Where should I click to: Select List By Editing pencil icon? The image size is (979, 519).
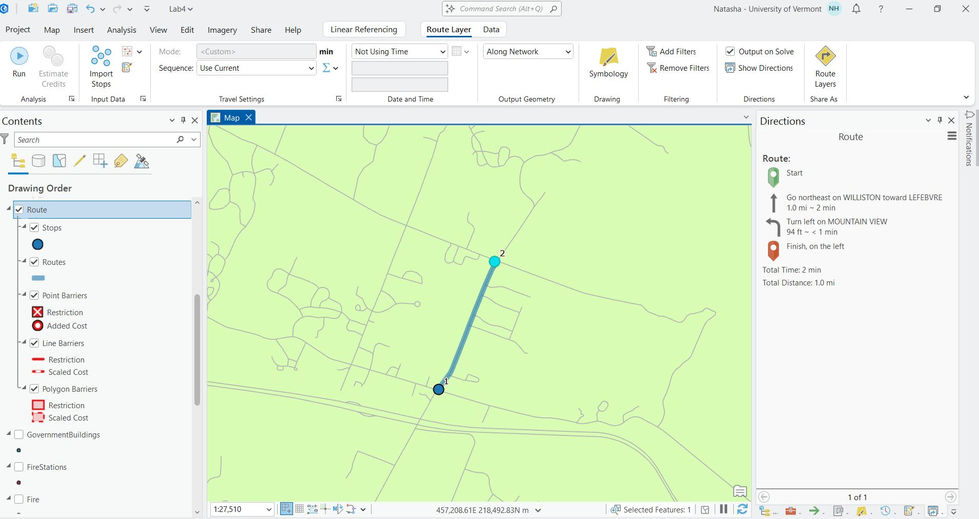click(x=79, y=161)
